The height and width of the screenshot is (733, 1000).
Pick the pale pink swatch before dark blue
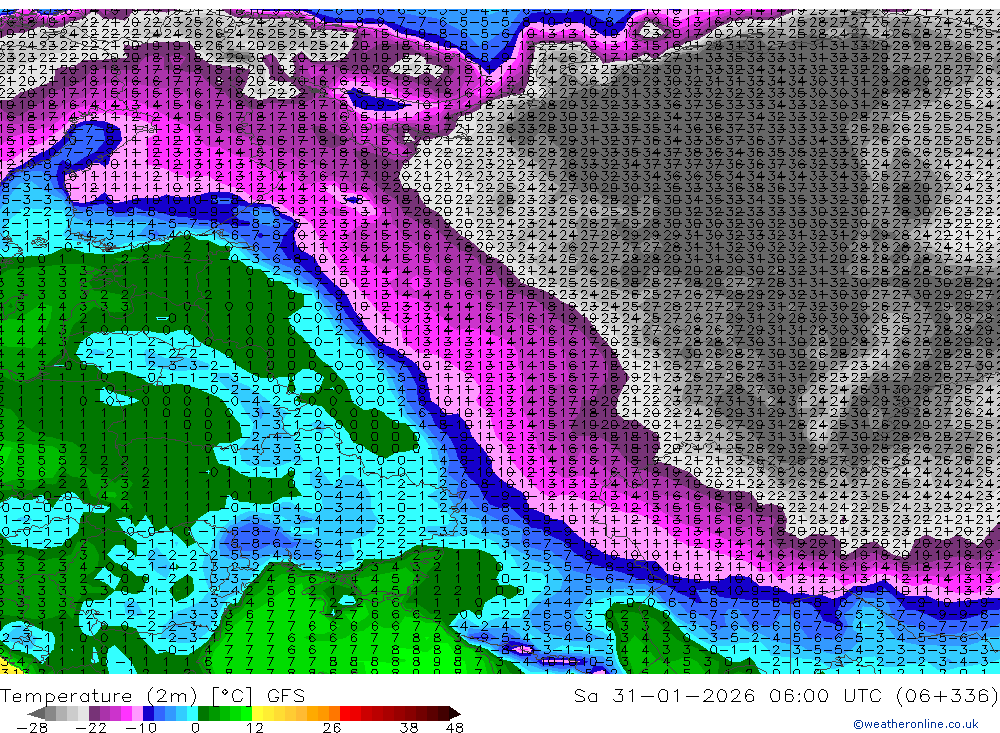[137, 713]
